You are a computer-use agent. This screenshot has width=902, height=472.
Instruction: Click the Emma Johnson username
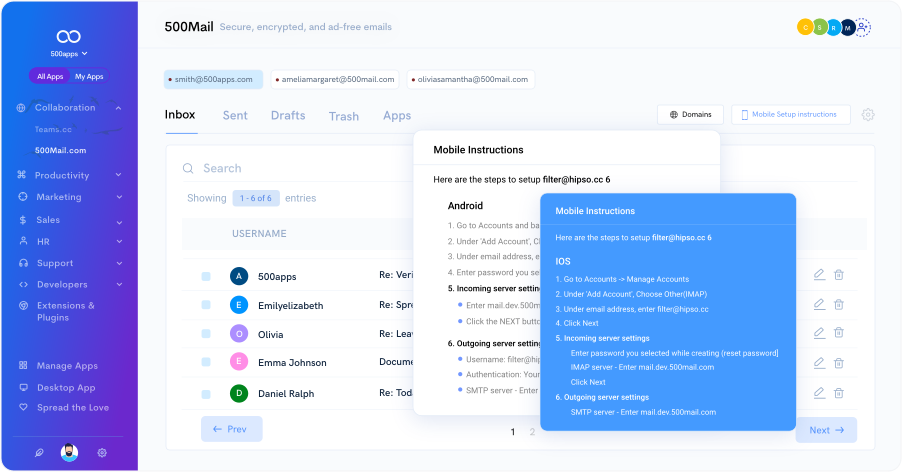click(292, 363)
